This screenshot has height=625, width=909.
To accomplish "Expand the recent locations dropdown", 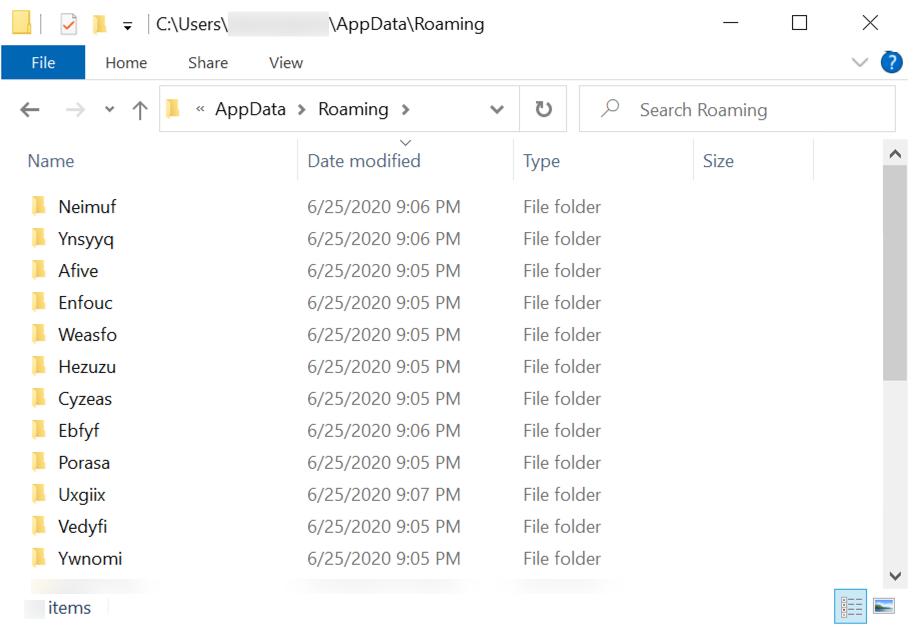I will click(109, 109).
